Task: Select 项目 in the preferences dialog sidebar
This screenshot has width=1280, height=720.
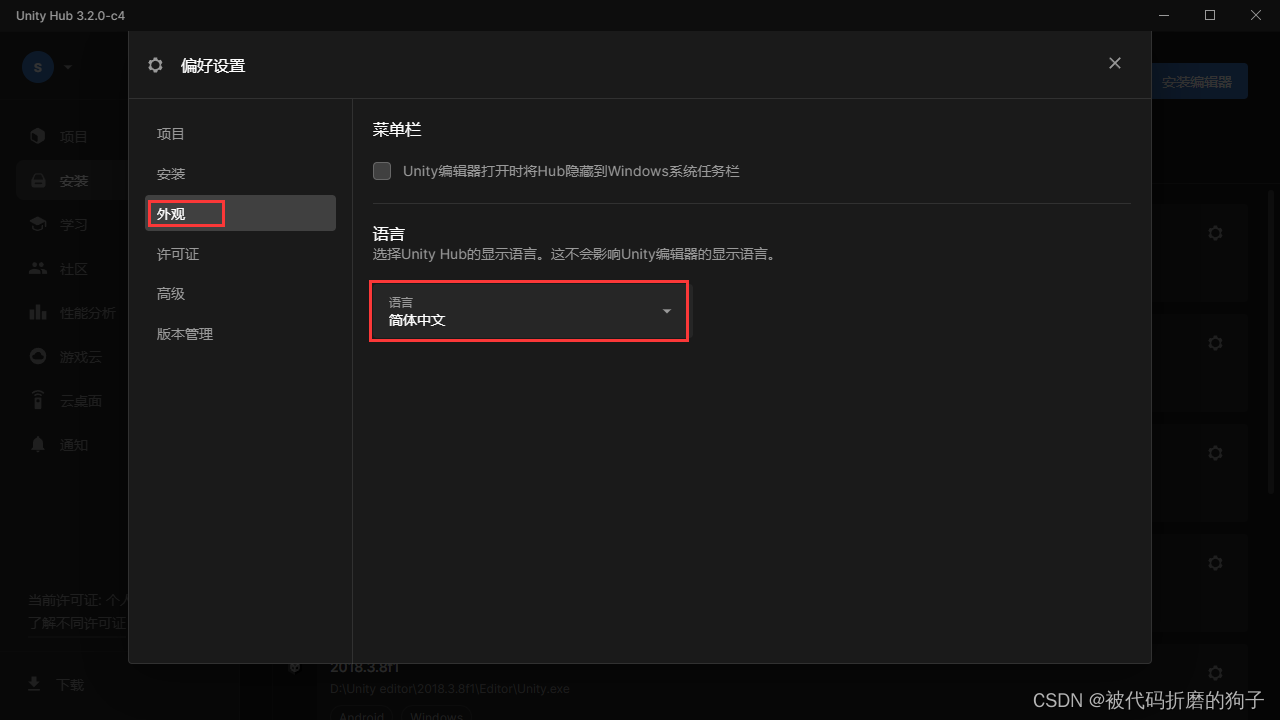Action: pos(240,134)
